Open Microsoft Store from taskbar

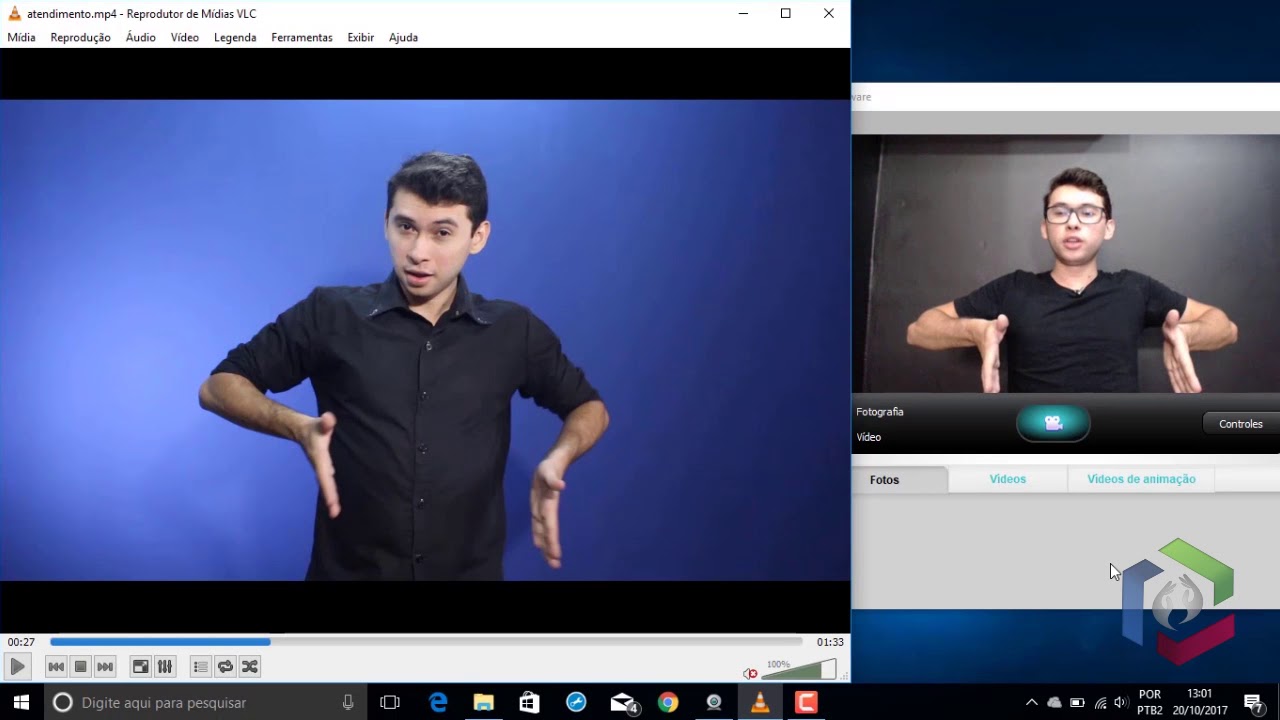tap(530, 702)
